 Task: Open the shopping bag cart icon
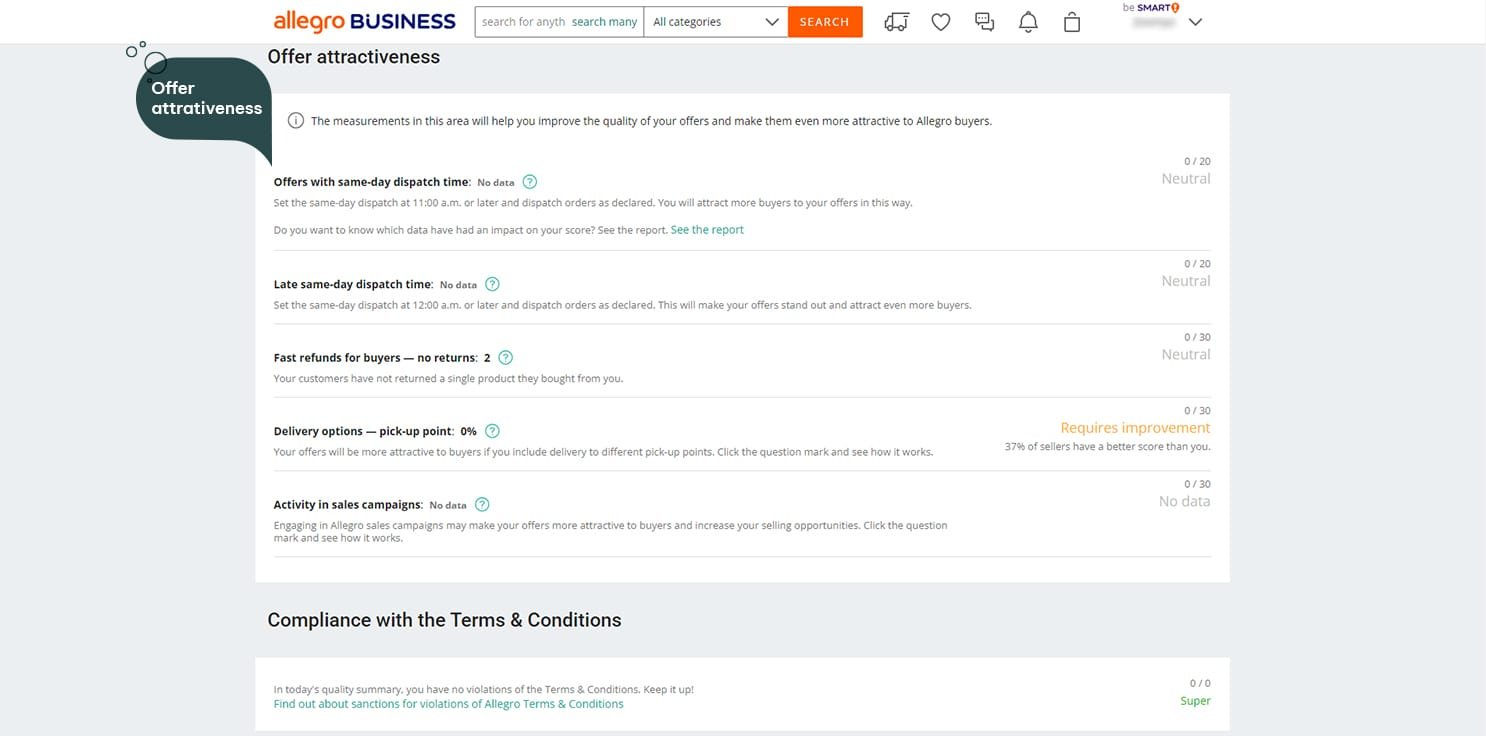coord(1072,22)
